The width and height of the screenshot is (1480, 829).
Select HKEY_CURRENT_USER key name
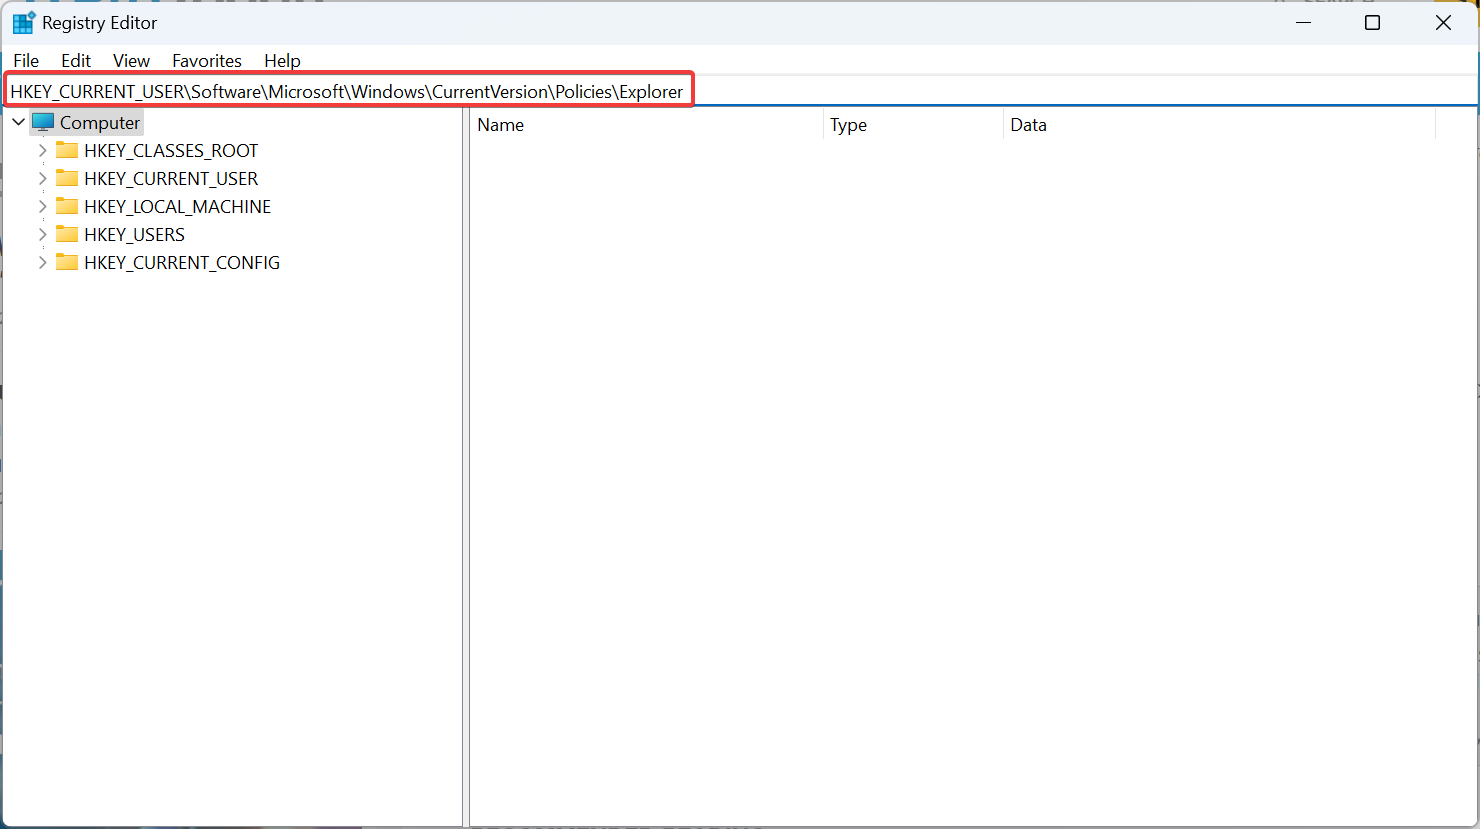pos(171,179)
